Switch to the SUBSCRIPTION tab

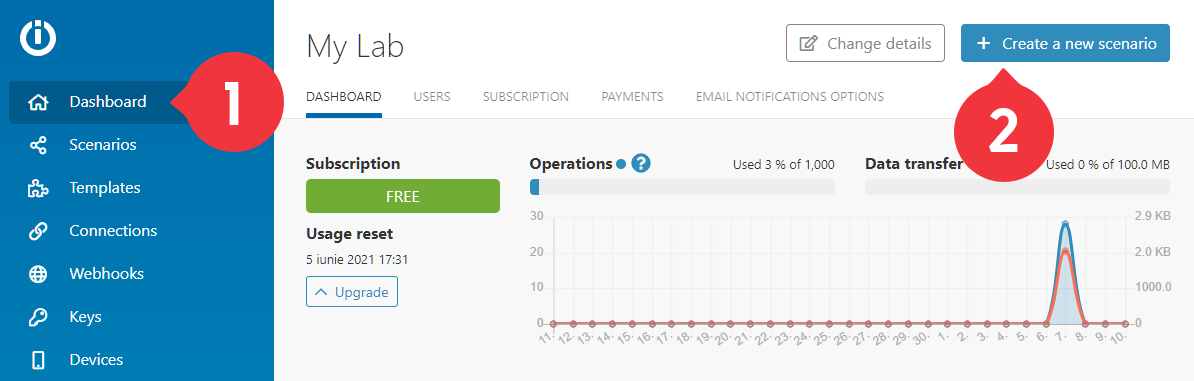pyautogui.click(x=525, y=97)
